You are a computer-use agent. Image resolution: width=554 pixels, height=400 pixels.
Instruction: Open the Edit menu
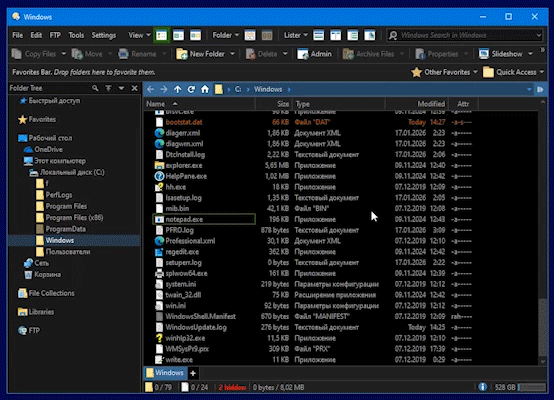(36, 35)
